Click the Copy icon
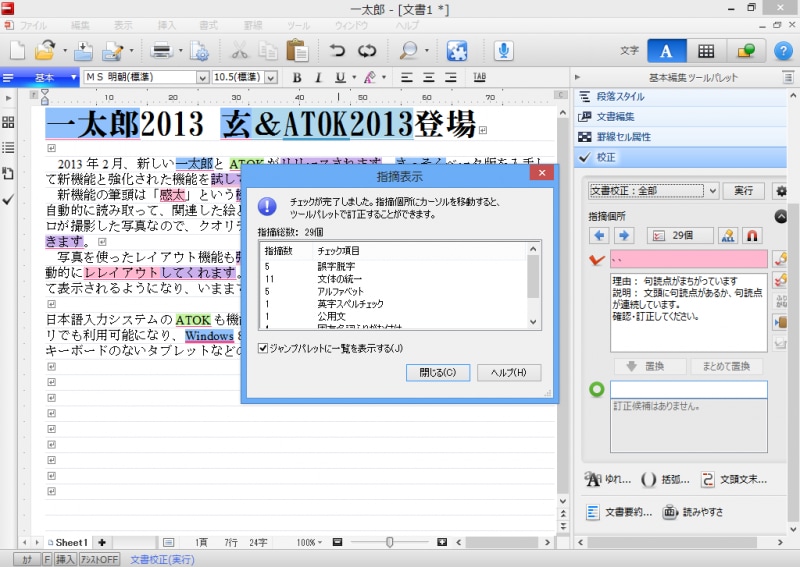 [268, 51]
